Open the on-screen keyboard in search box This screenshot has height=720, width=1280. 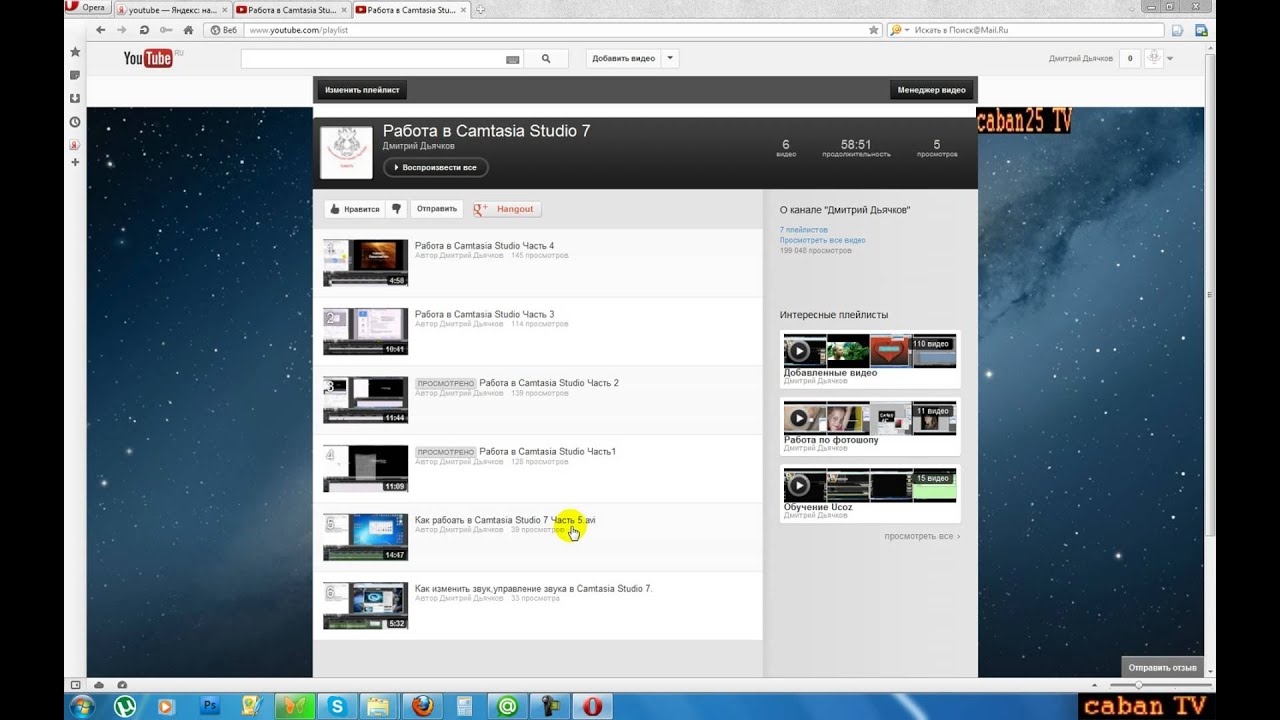click(x=513, y=59)
